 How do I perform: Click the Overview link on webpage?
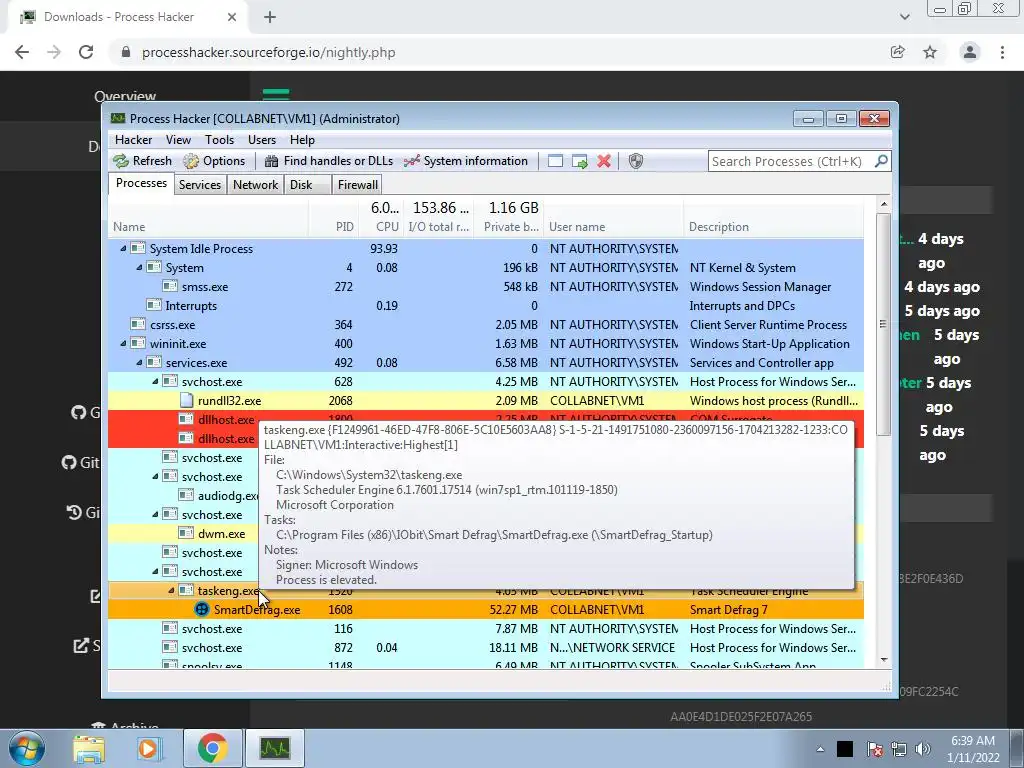125,96
